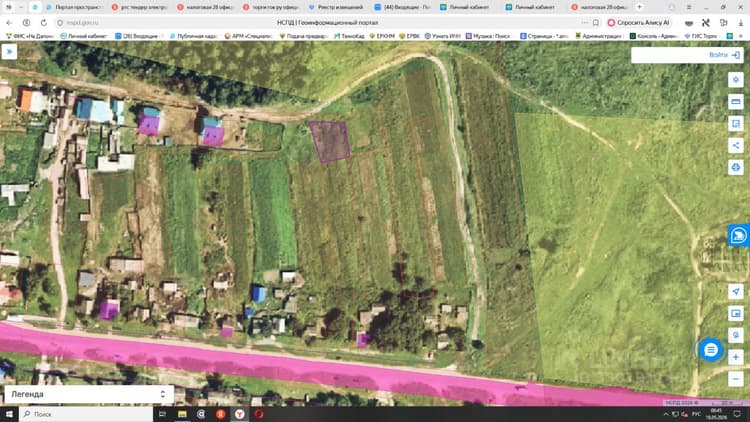Open the assistant chat side tab
Viewport: 750px width, 422px height.
(739, 235)
